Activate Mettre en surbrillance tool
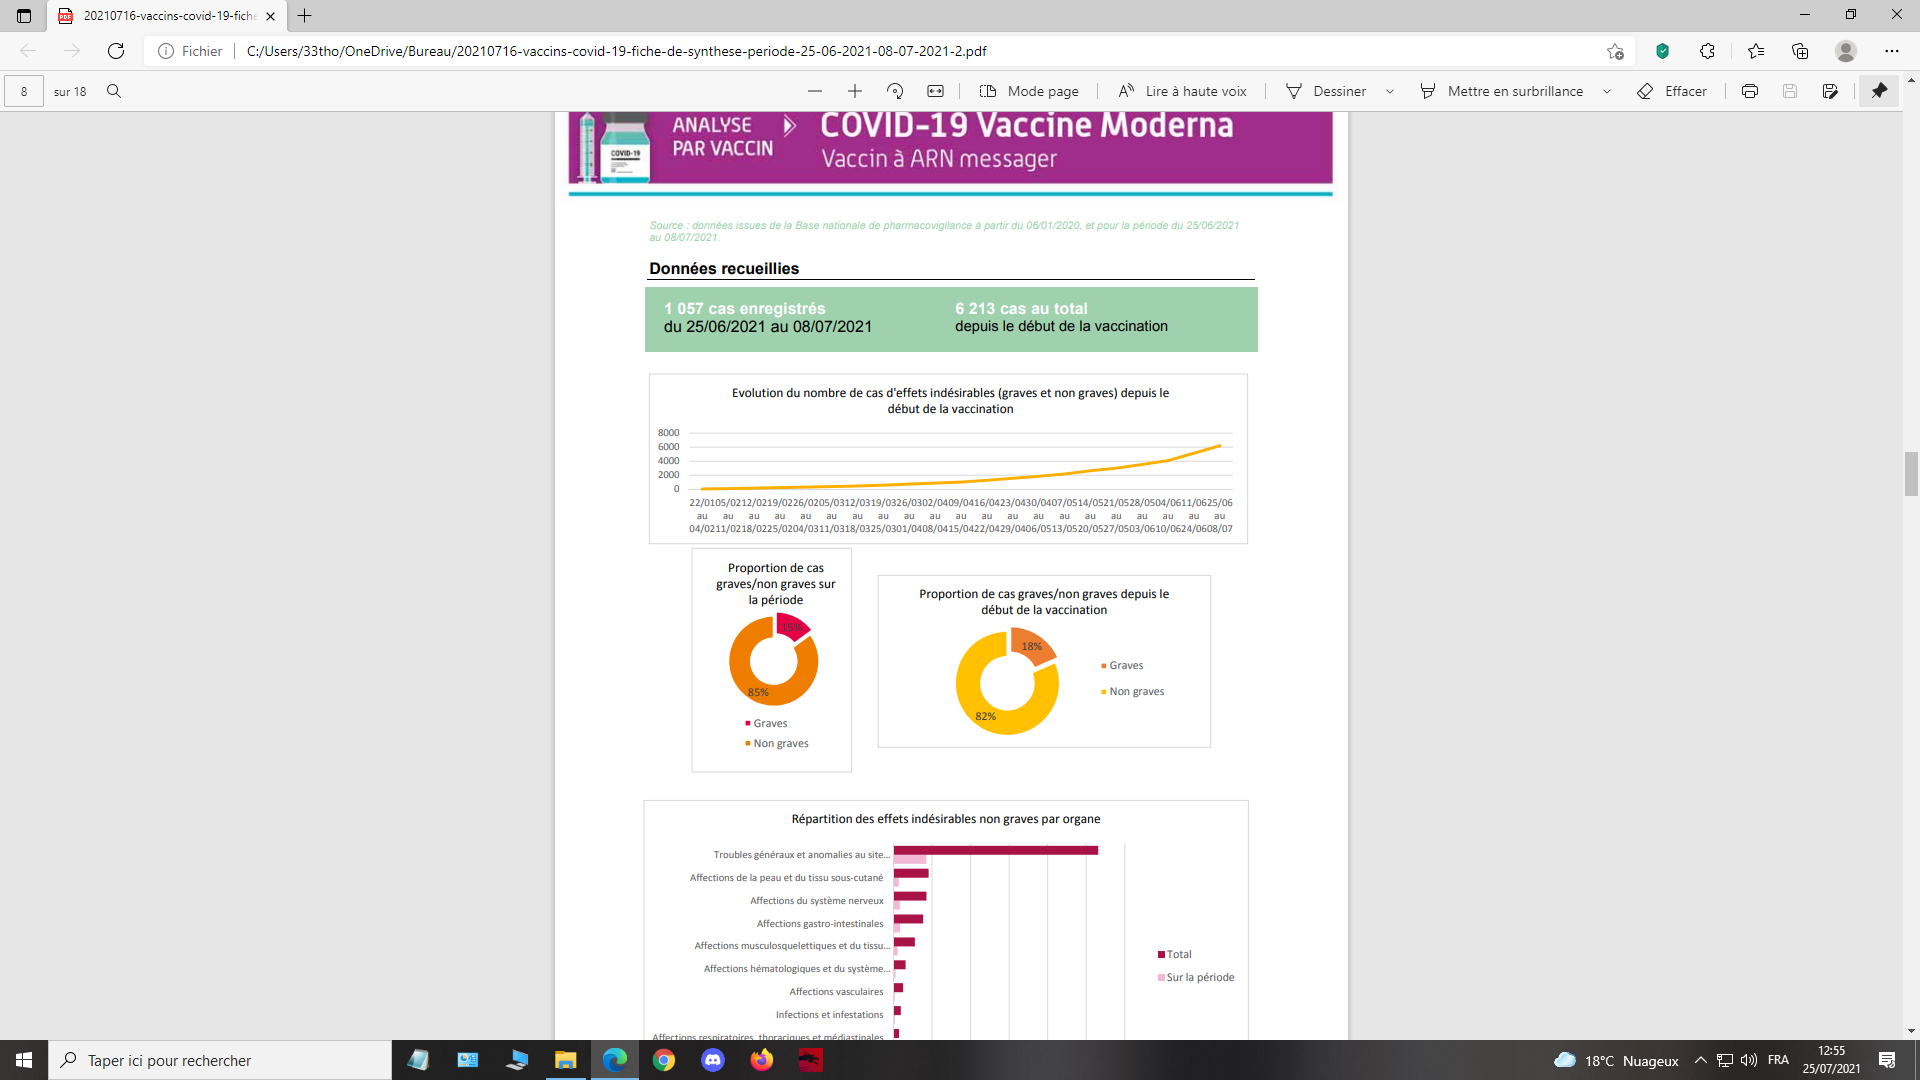 click(1502, 91)
